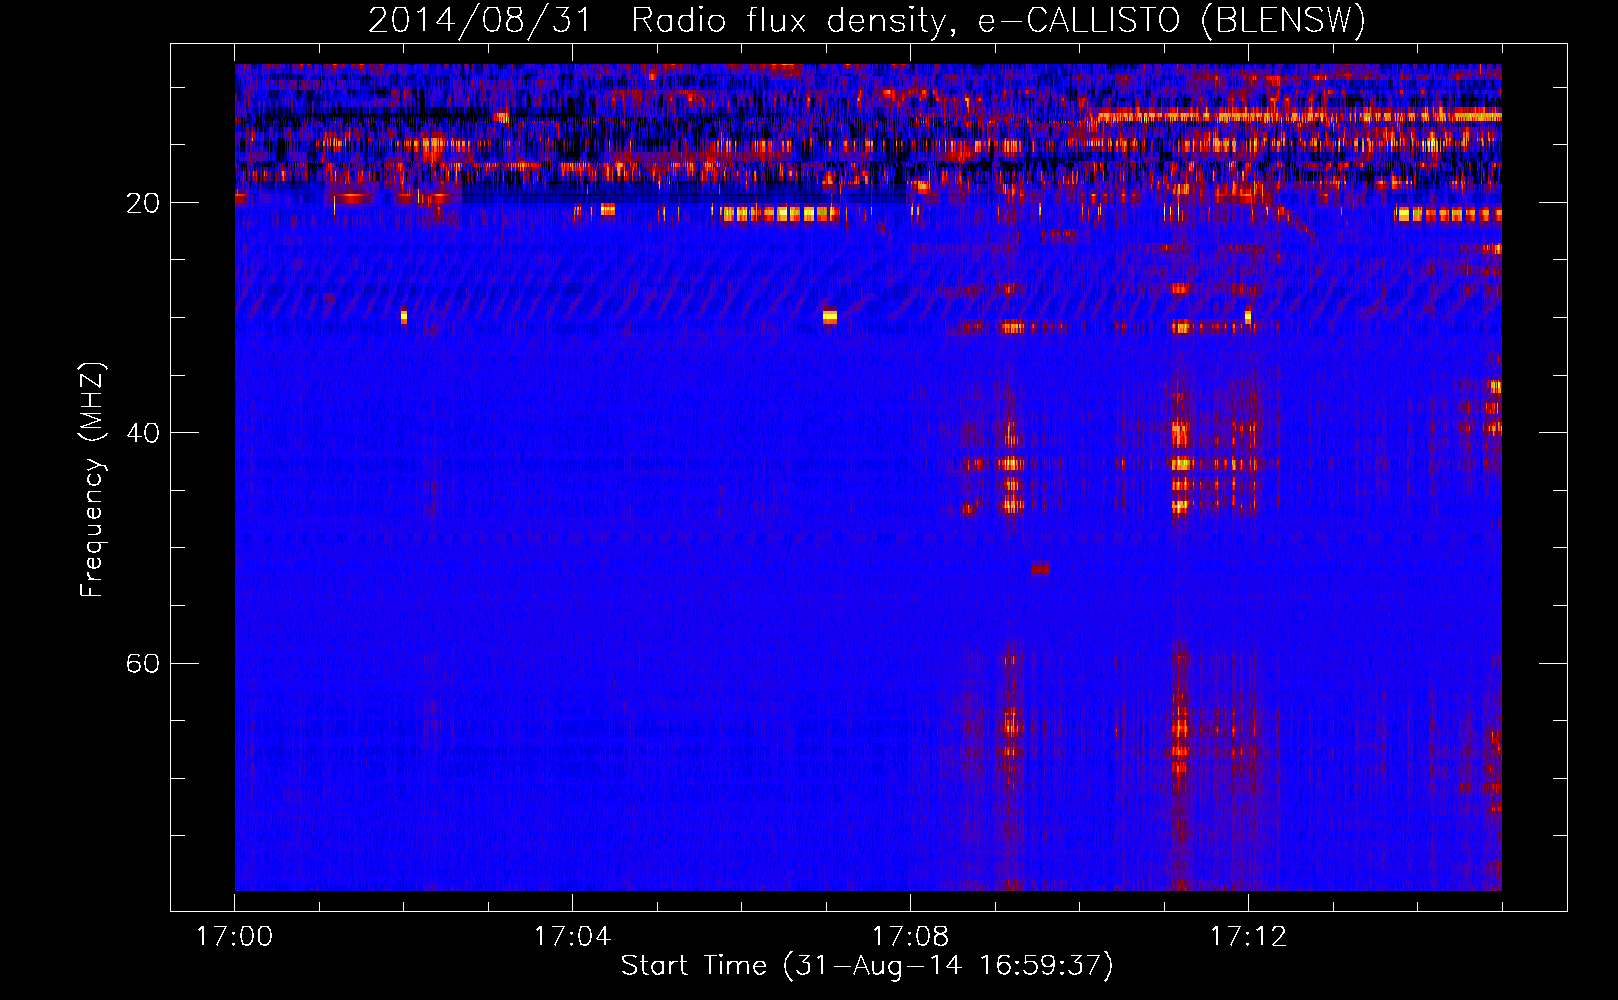Click the '17:04' time tick label
Screen dimensions: 1618x1000
coord(572,936)
